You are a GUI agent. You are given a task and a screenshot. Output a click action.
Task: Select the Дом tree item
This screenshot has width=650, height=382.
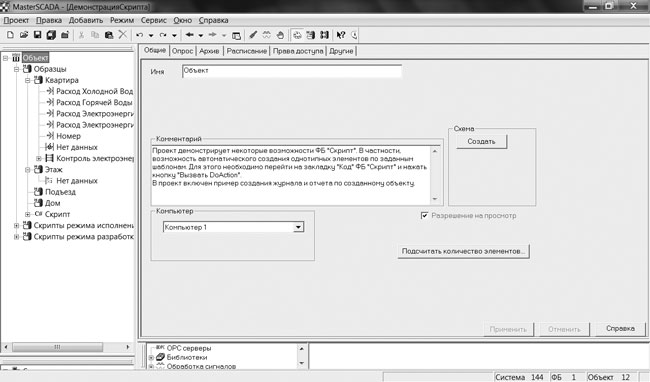pyautogui.click(x=53, y=203)
